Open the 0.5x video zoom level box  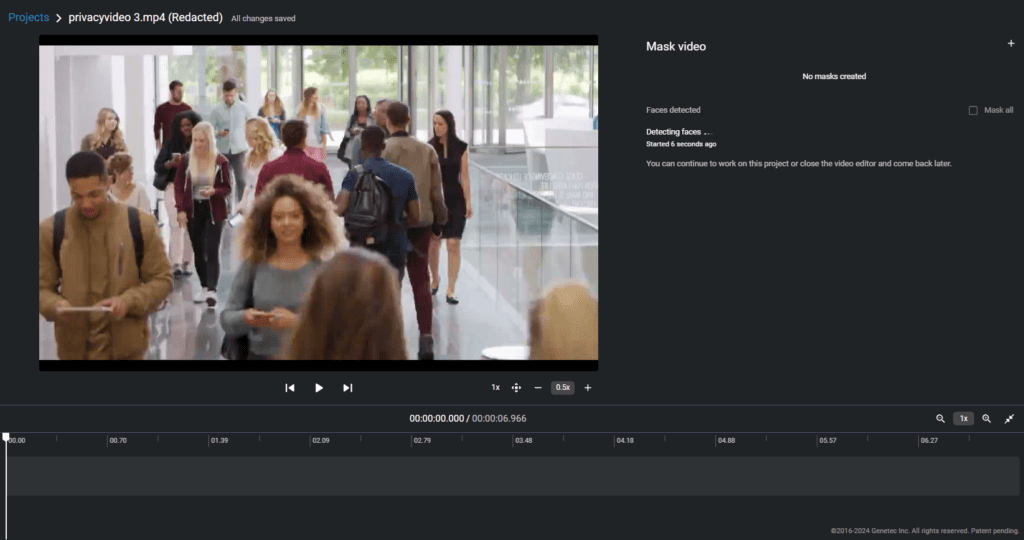563,388
